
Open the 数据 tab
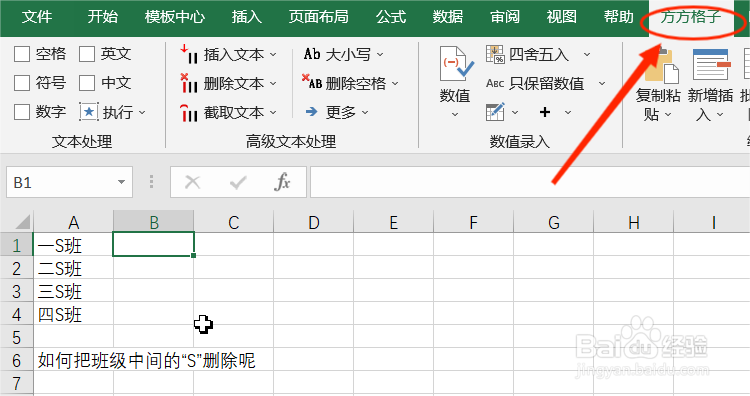pos(448,17)
